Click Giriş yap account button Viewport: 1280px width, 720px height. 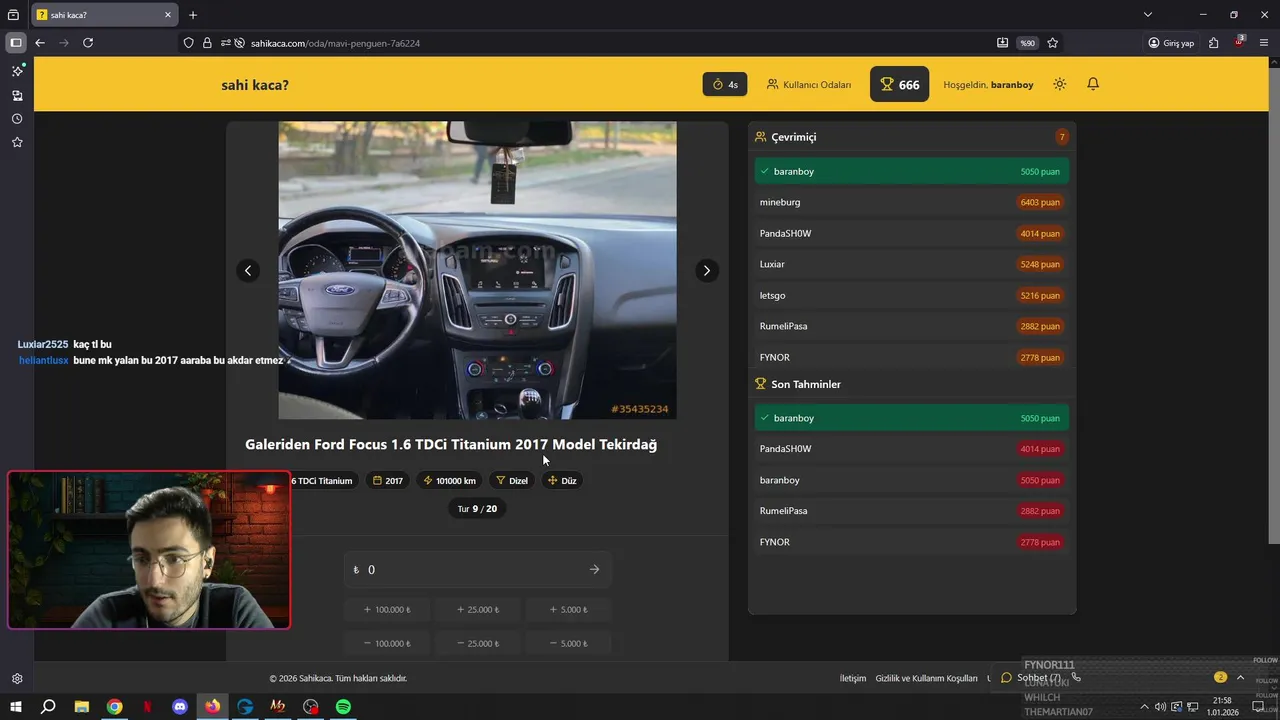[1171, 43]
